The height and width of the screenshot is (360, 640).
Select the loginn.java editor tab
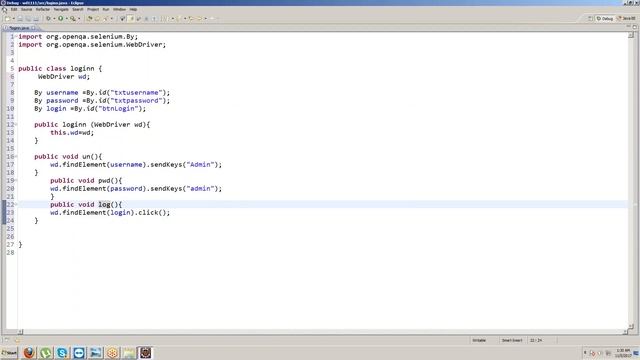coord(19,28)
